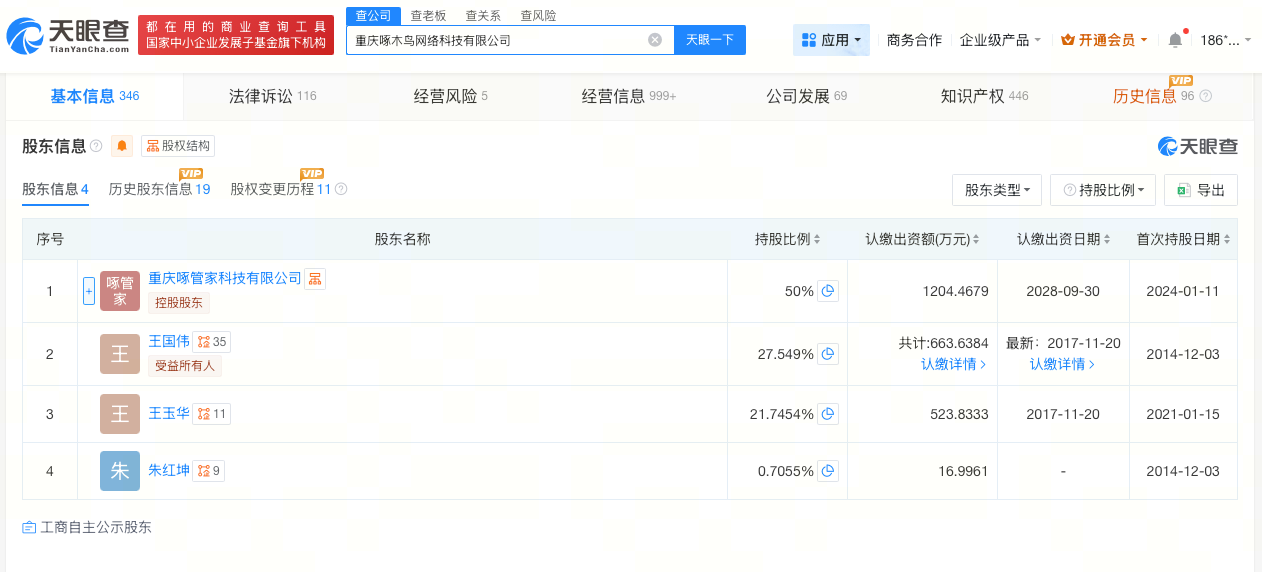Click equity structure icon beside 重庆啄管家科技有限公司
This screenshot has width=1262, height=572.
coord(315,279)
